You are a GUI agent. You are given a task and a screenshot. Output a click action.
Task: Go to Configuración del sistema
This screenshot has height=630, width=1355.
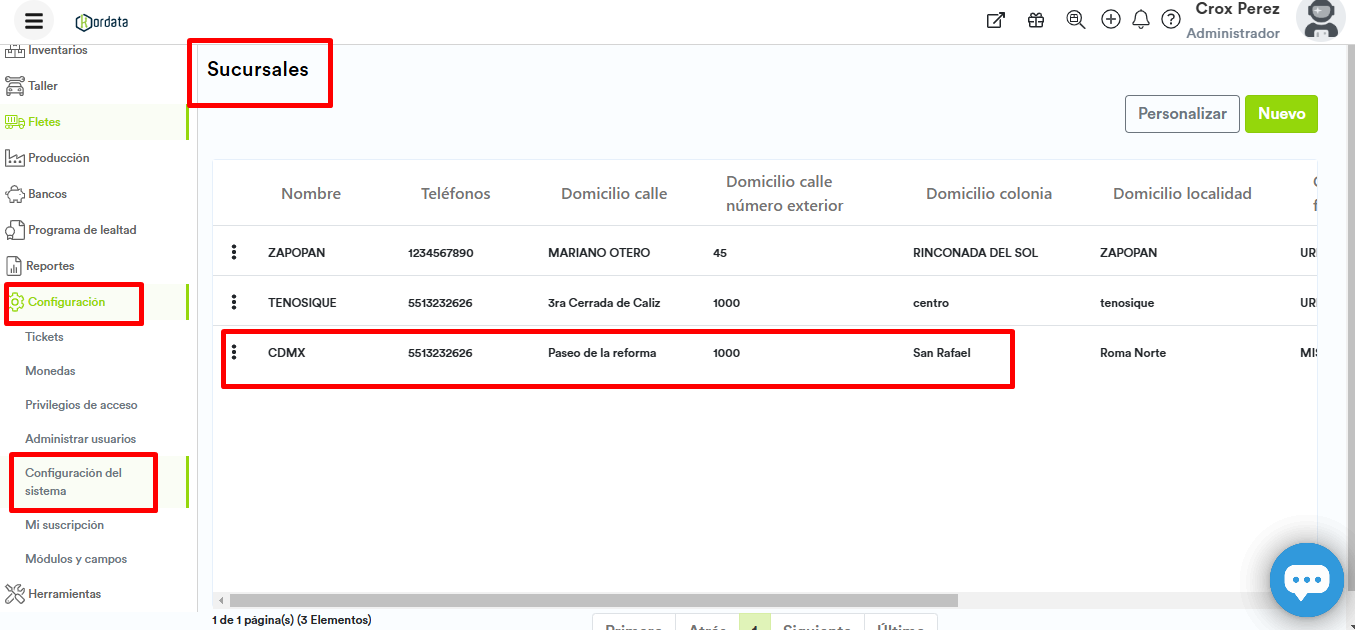73,482
